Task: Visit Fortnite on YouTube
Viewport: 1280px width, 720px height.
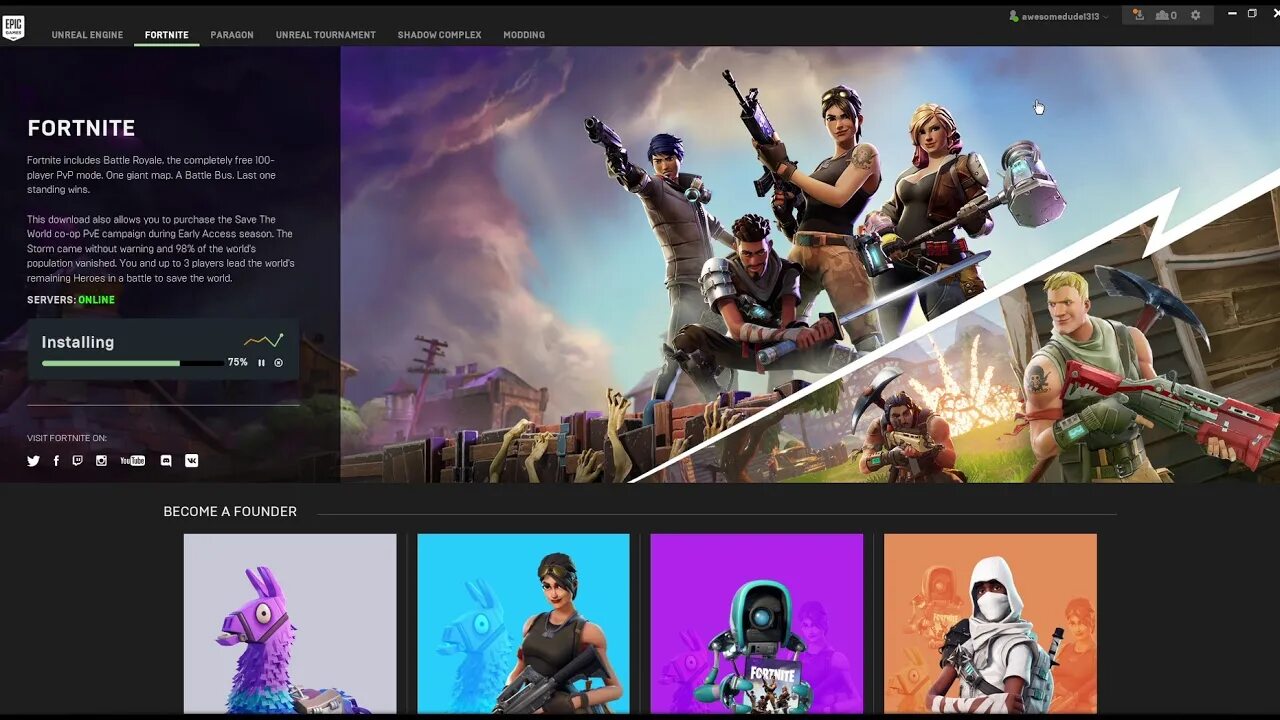Action: tap(132, 461)
